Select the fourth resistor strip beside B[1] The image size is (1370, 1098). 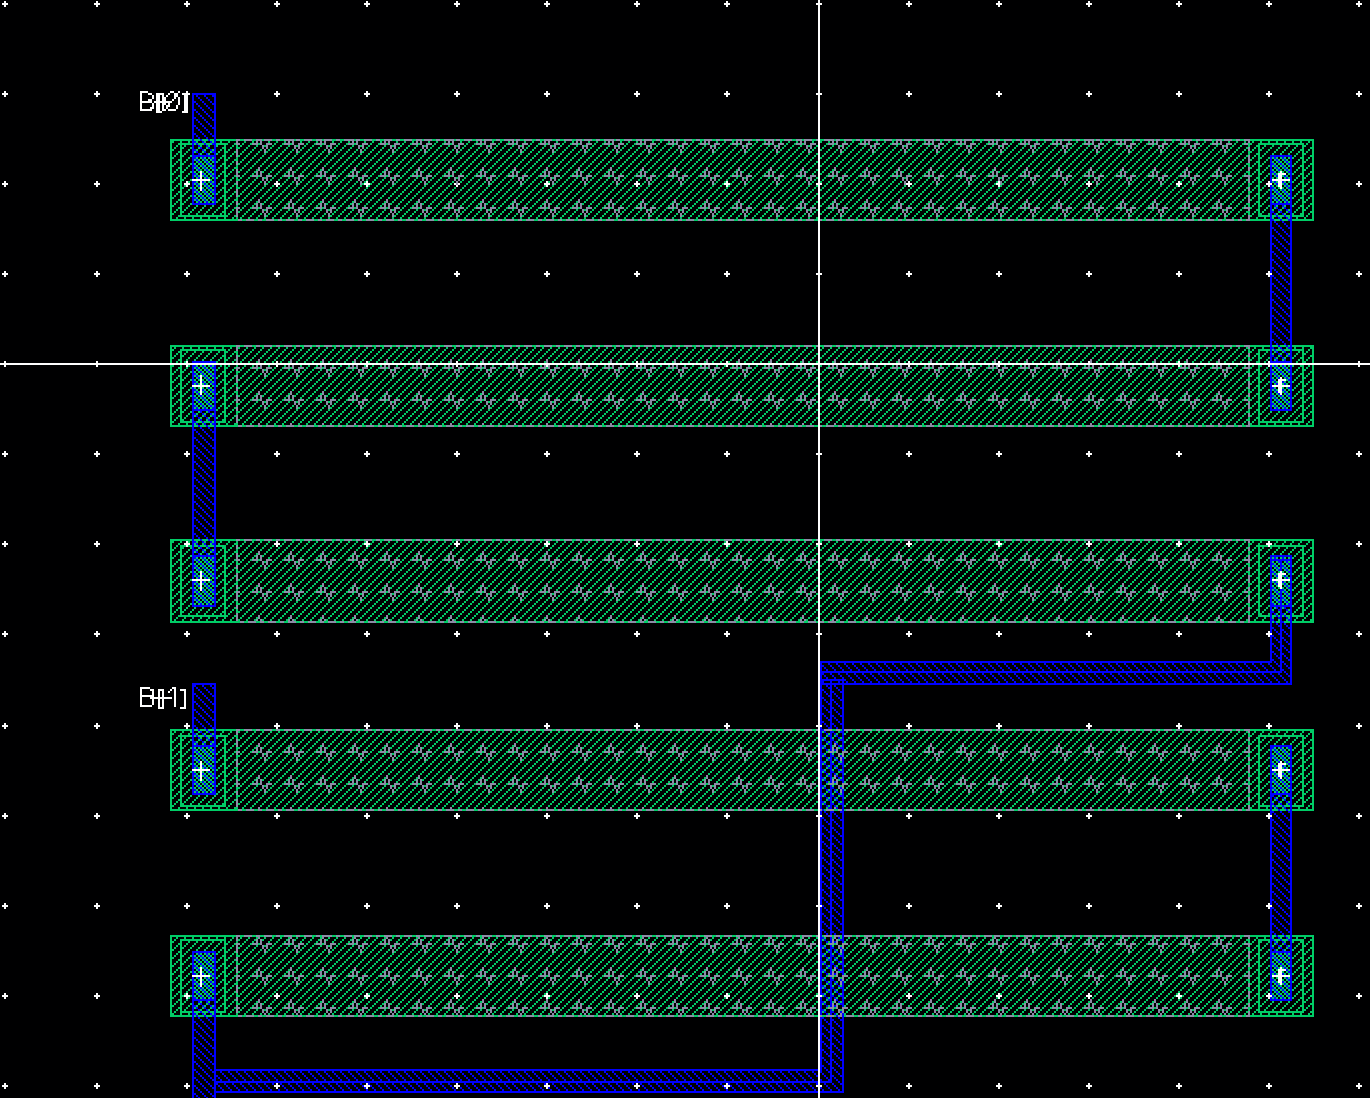[x=742, y=770]
